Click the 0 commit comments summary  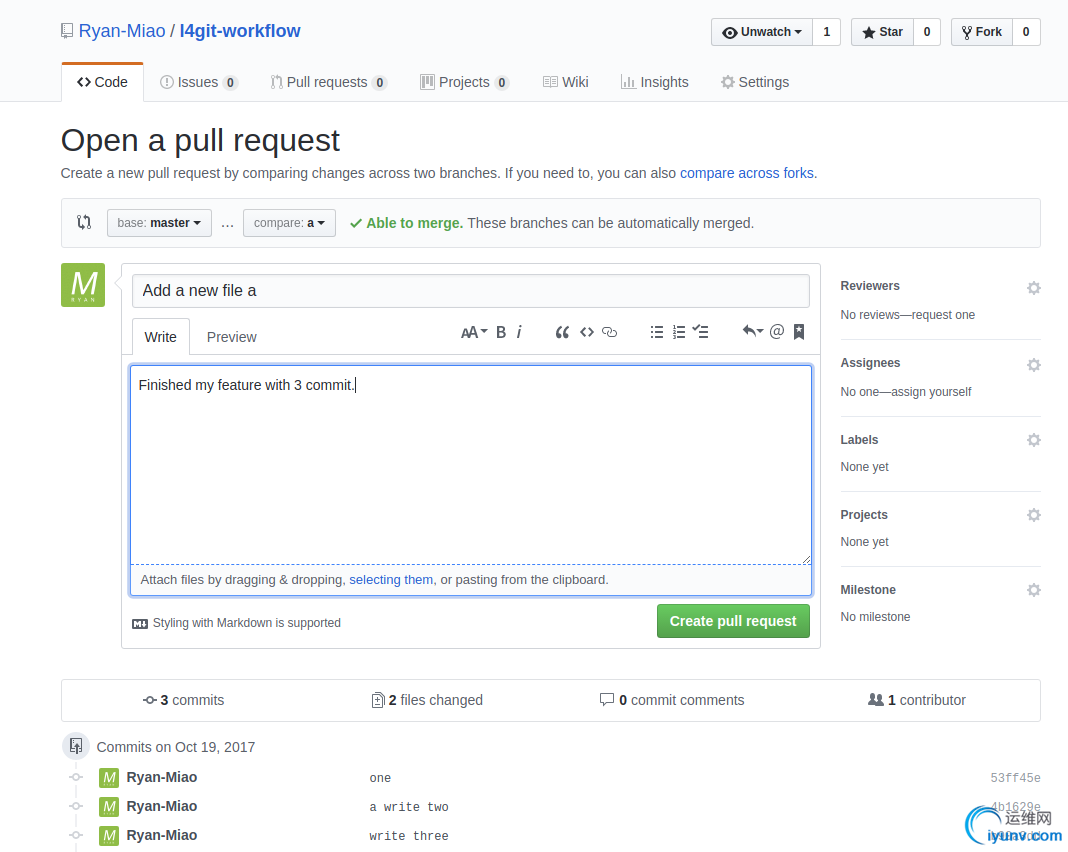pyautogui.click(x=672, y=700)
